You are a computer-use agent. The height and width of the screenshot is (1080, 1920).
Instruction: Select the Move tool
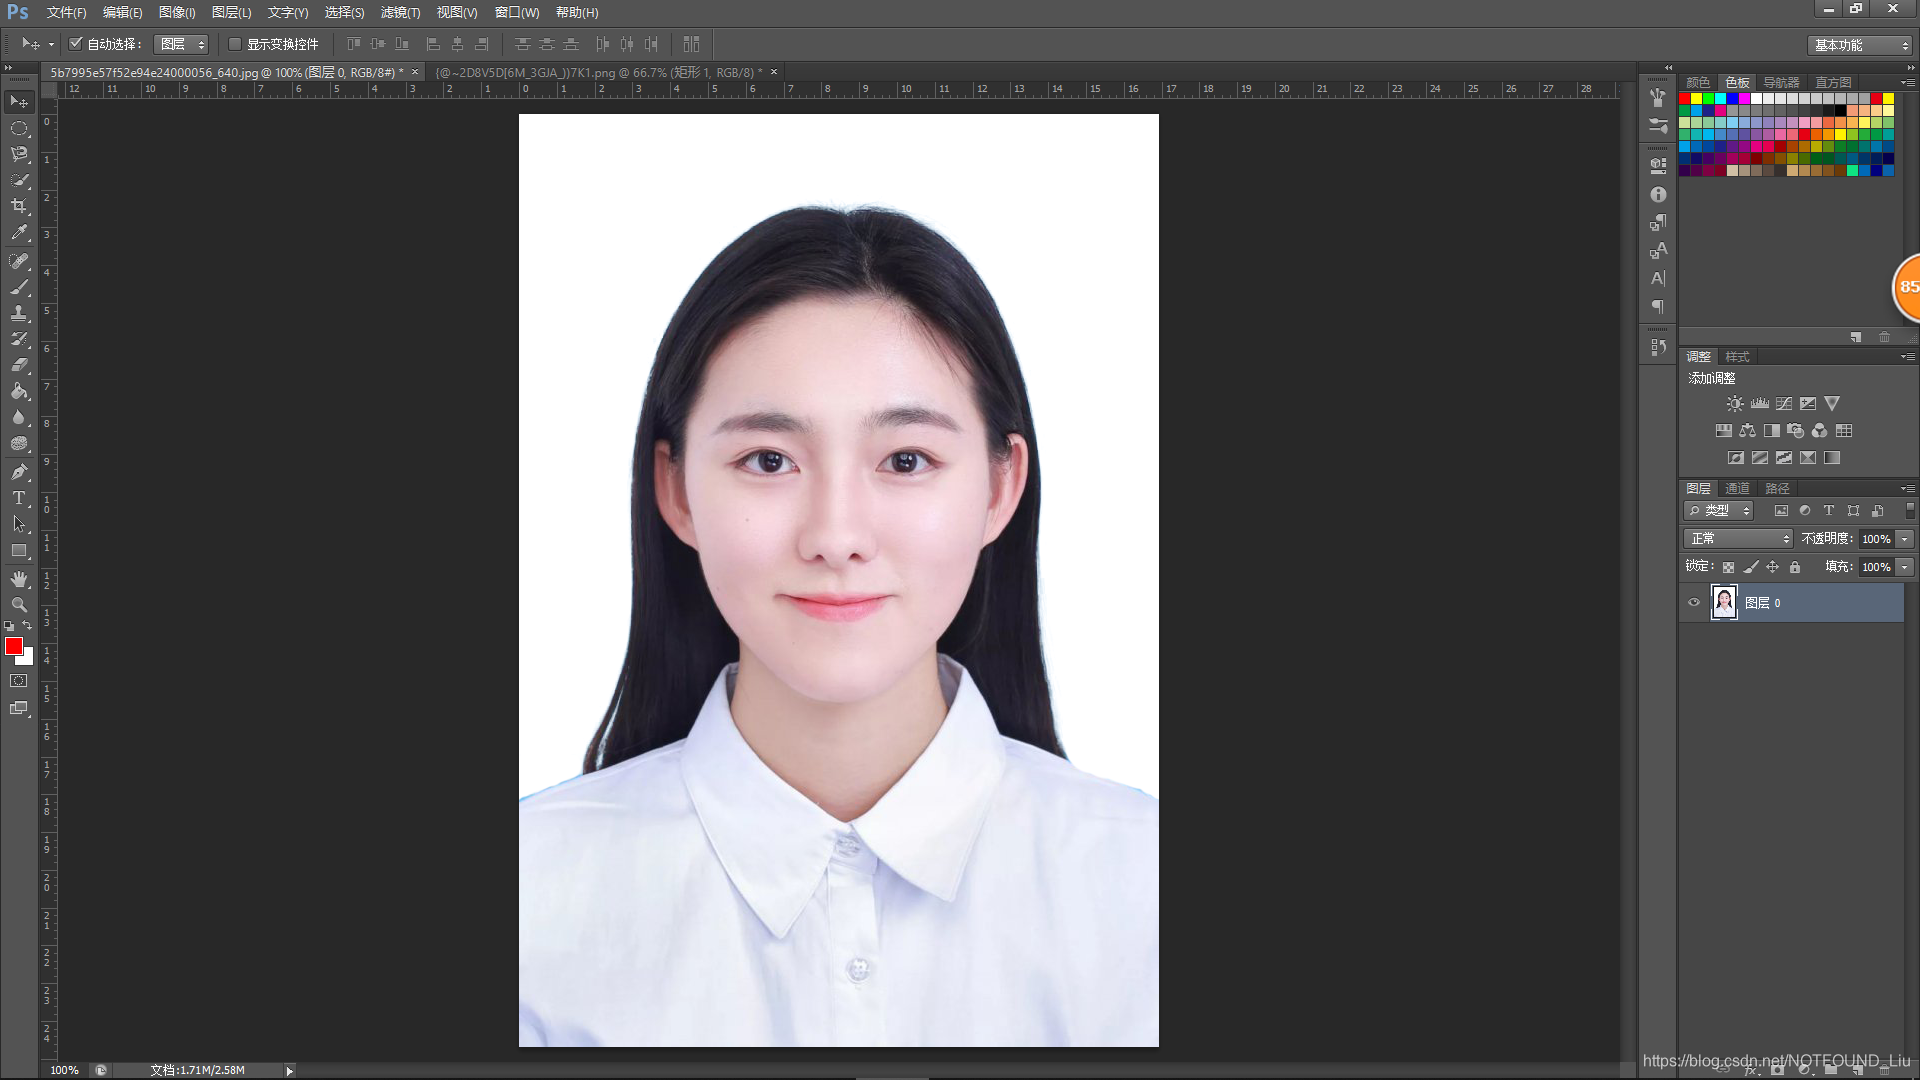pos(18,101)
